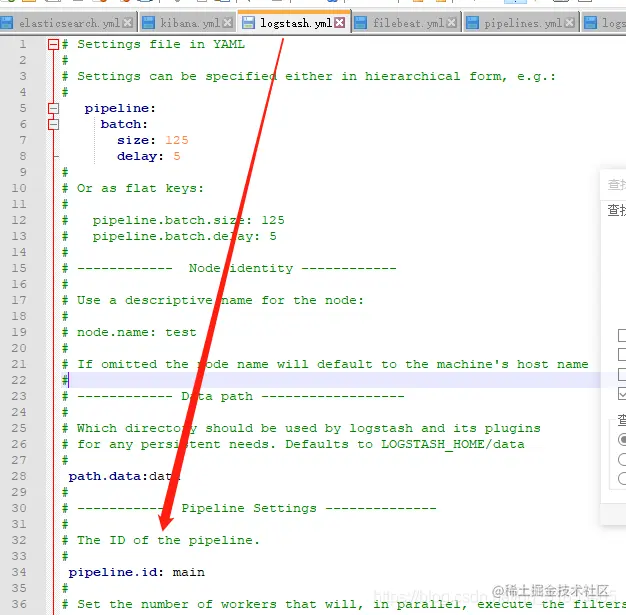Click the 'path.data' key on line 28
Image resolution: width=626 pixels, height=615 pixels.
click(106, 476)
